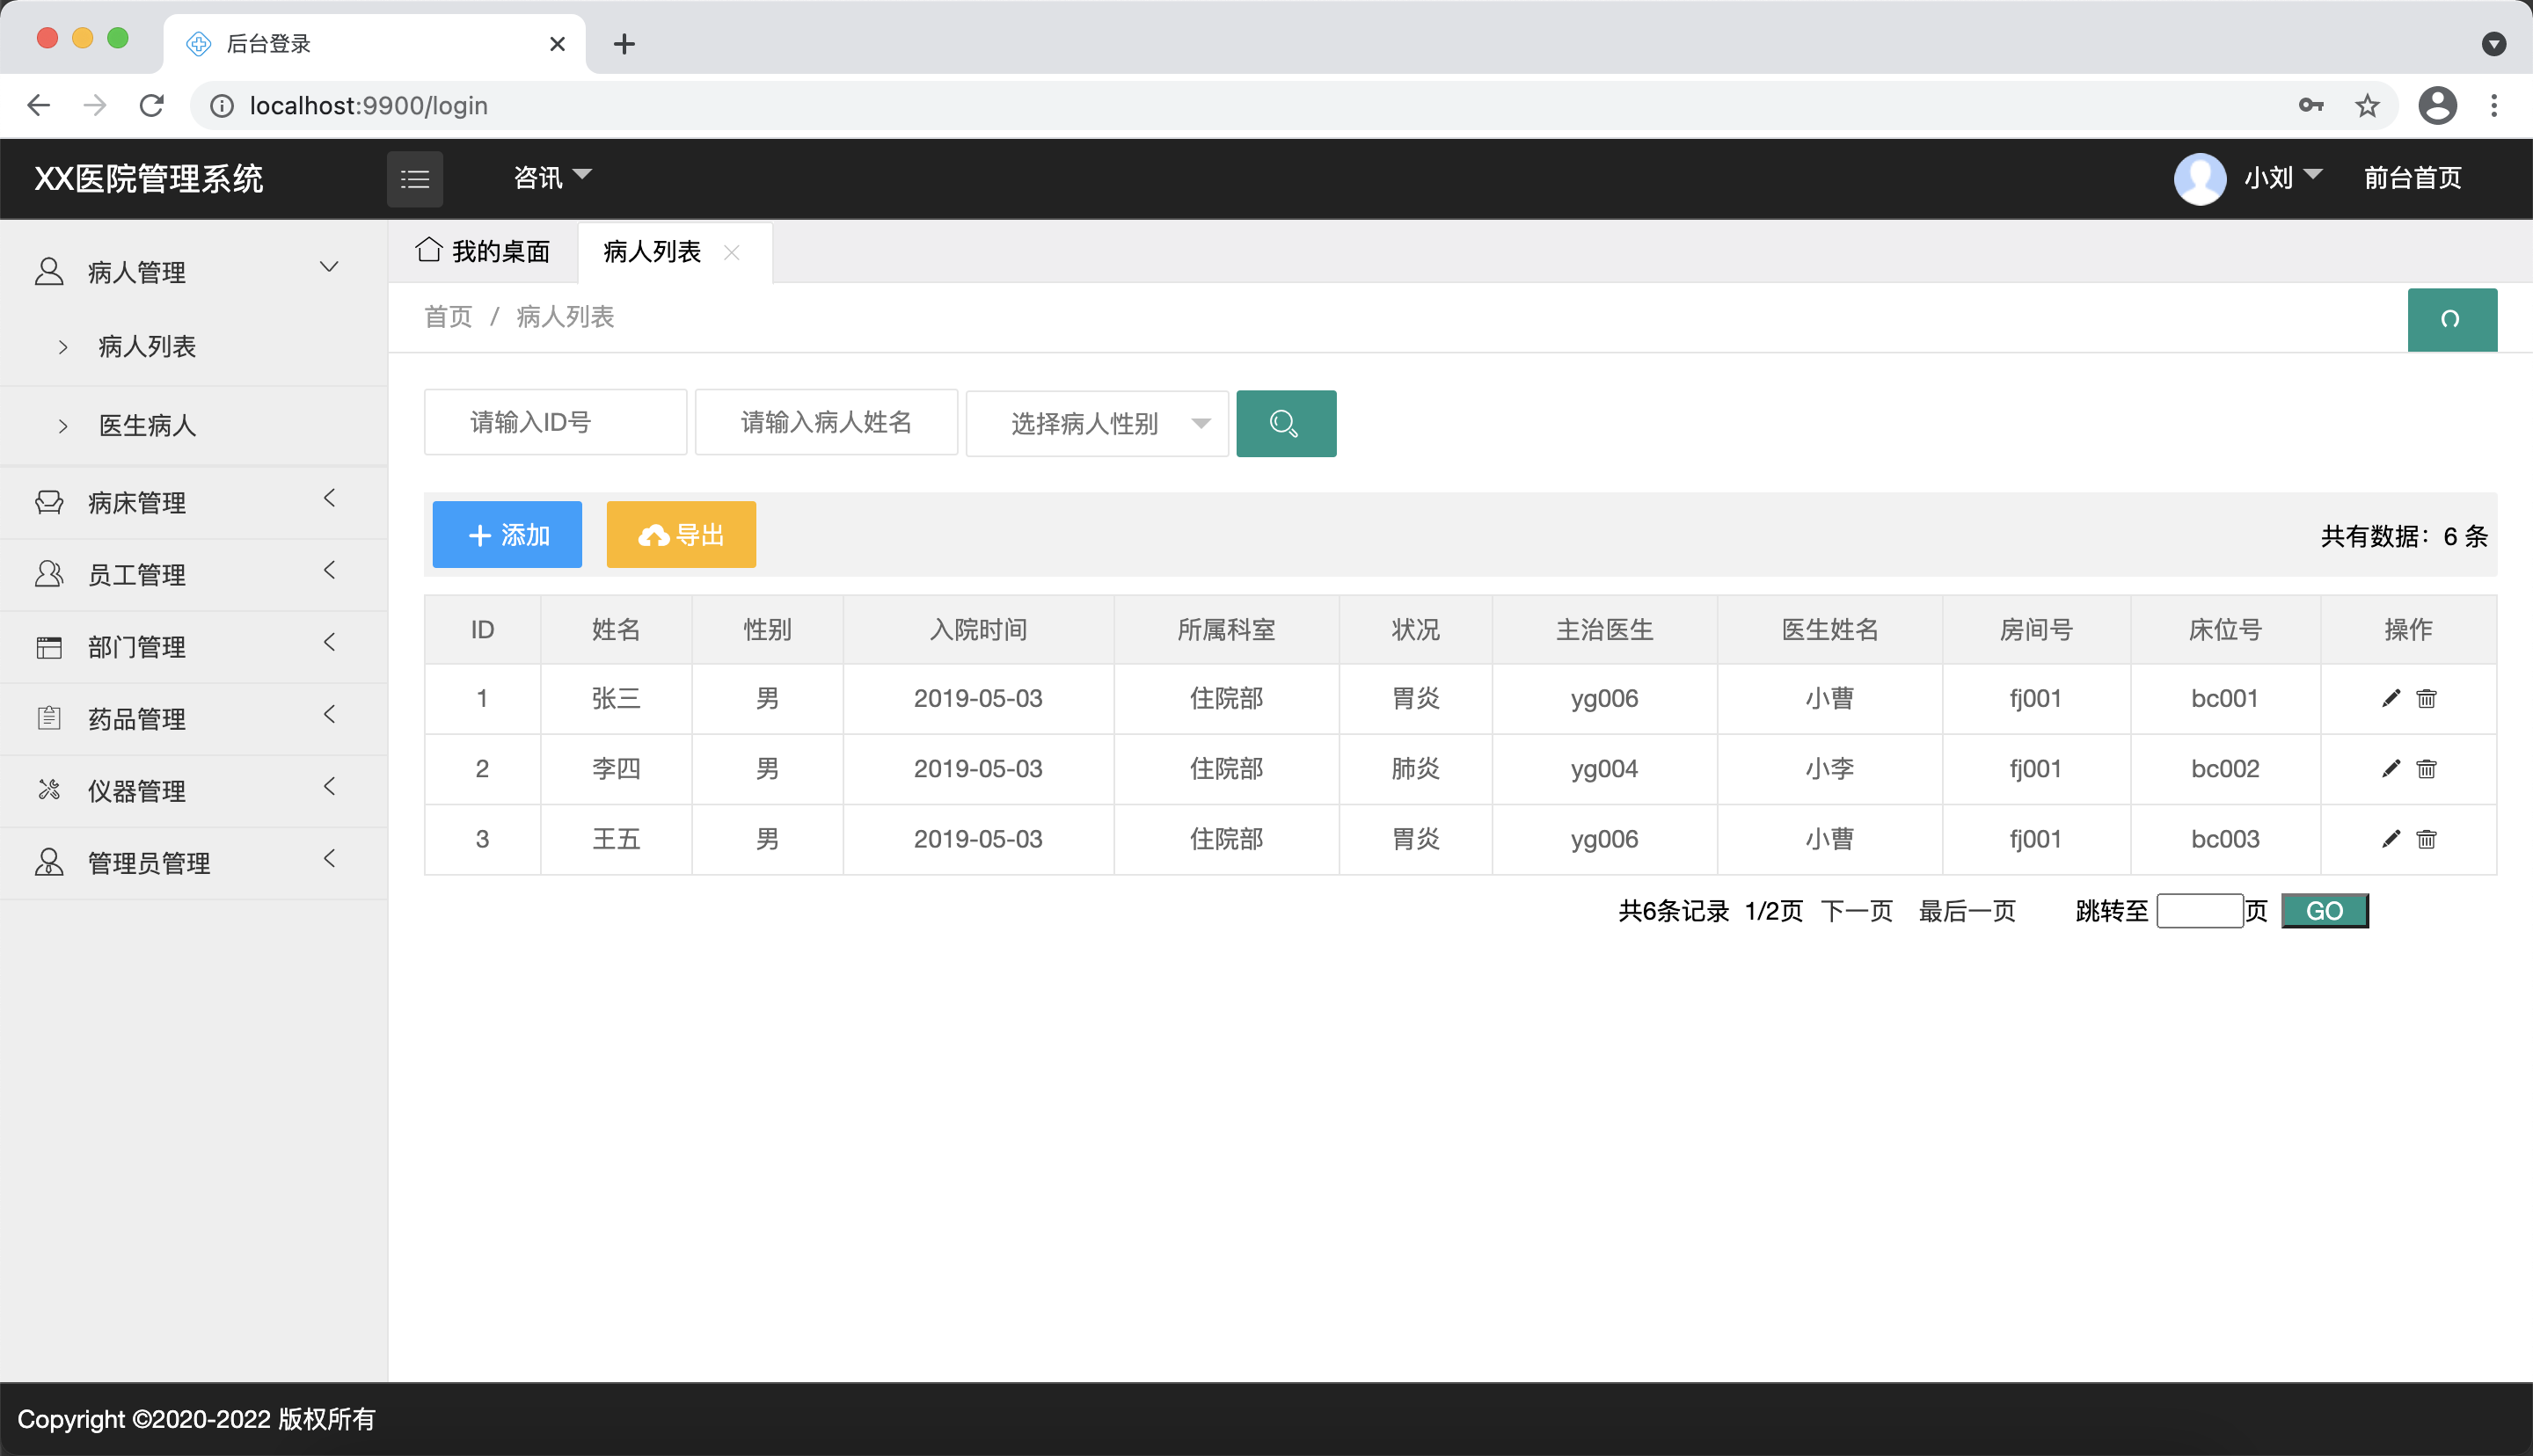Image resolution: width=2533 pixels, height=1456 pixels.
Task: Open Chrome profile icon
Action: tap(2437, 105)
